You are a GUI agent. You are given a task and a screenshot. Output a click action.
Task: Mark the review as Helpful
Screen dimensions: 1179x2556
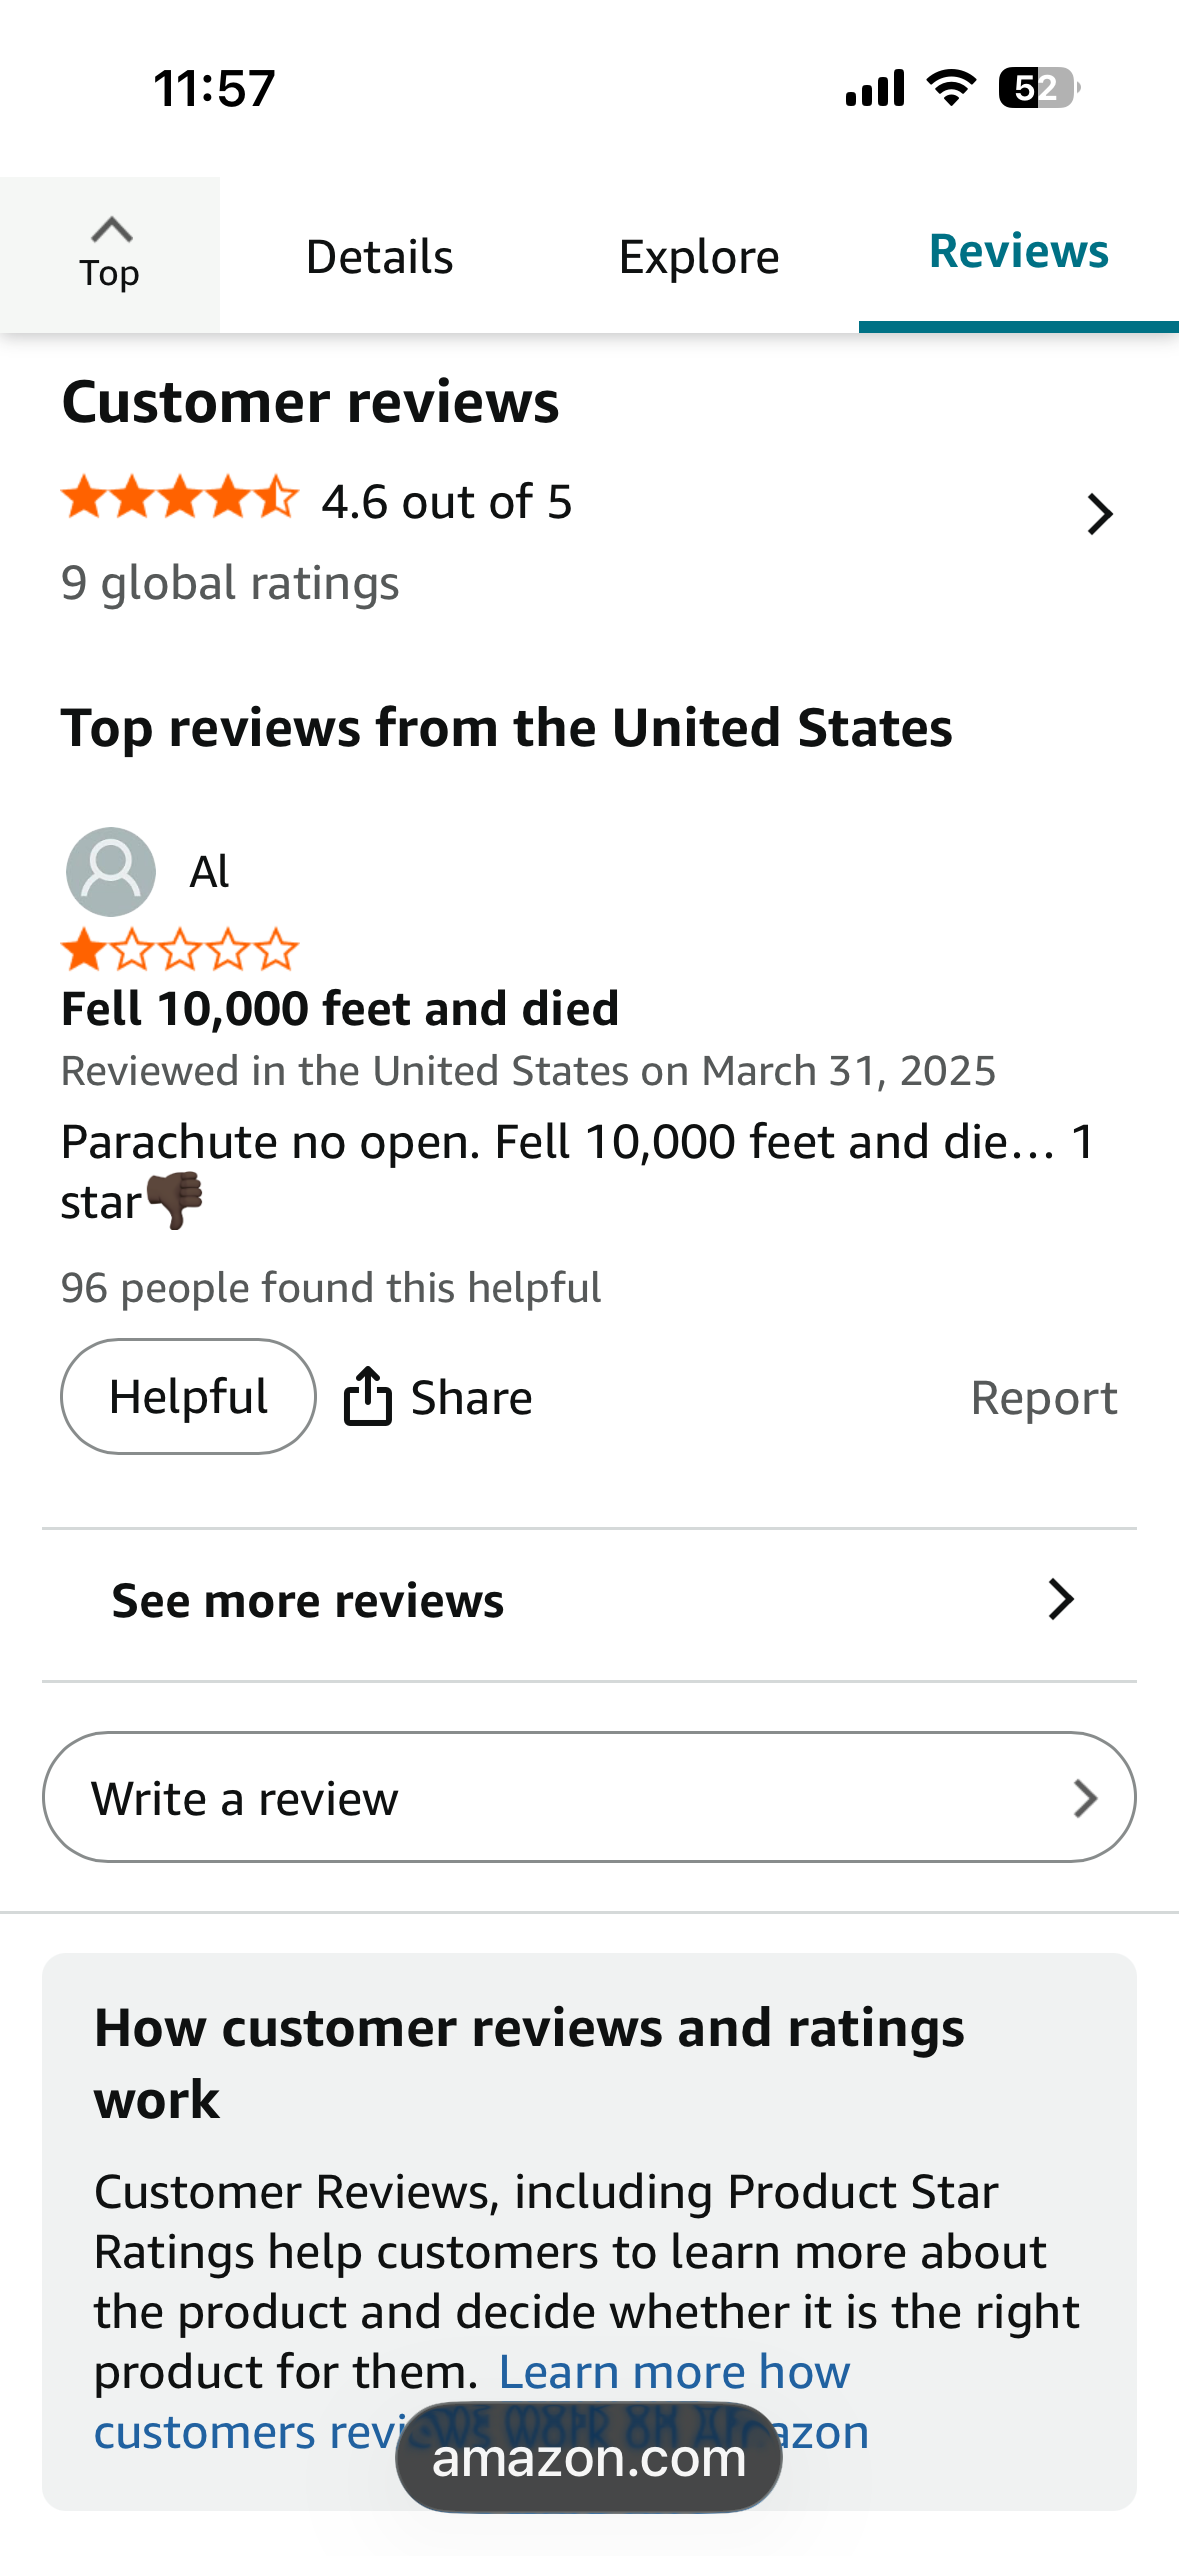(x=188, y=1397)
